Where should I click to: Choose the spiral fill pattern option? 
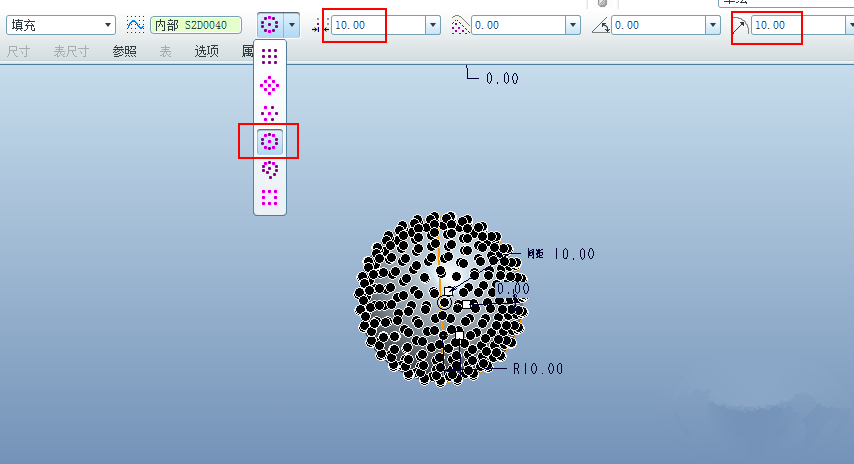[270, 169]
